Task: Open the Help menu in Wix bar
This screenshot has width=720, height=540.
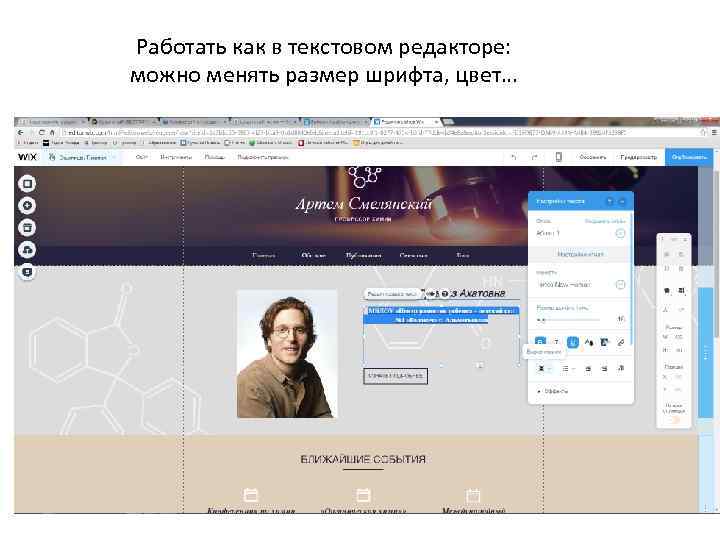Action: (214, 157)
